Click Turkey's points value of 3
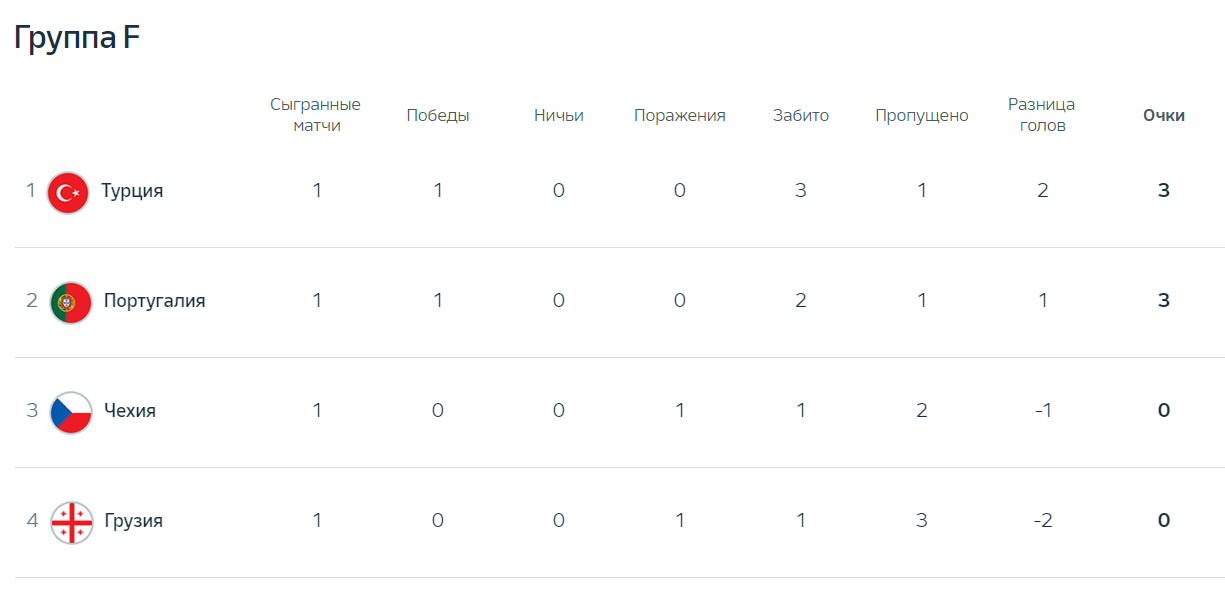The image size is (1225, 595). click(1164, 190)
